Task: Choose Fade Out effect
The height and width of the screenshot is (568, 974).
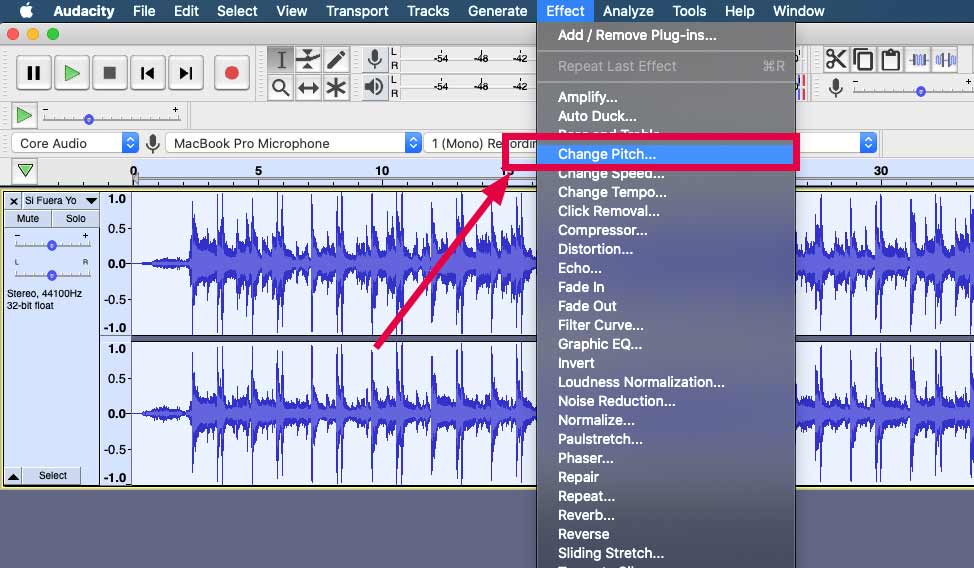Action: point(666,306)
